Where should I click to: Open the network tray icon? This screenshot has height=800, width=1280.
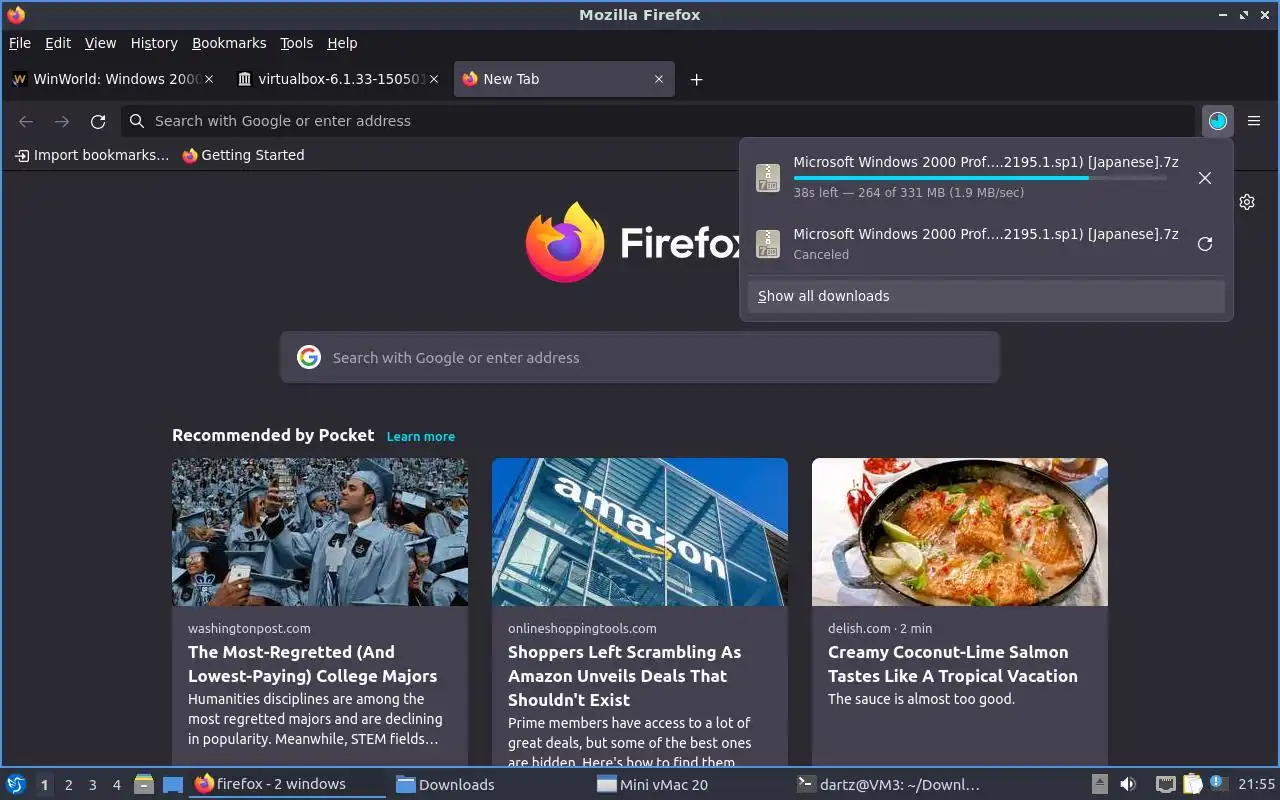click(x=1165, y=784)
